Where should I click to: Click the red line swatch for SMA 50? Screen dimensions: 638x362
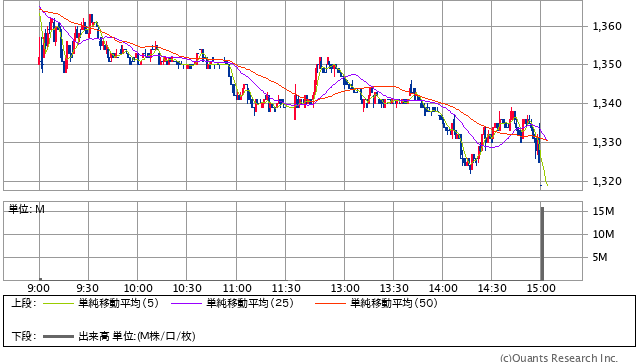point(330,303)
